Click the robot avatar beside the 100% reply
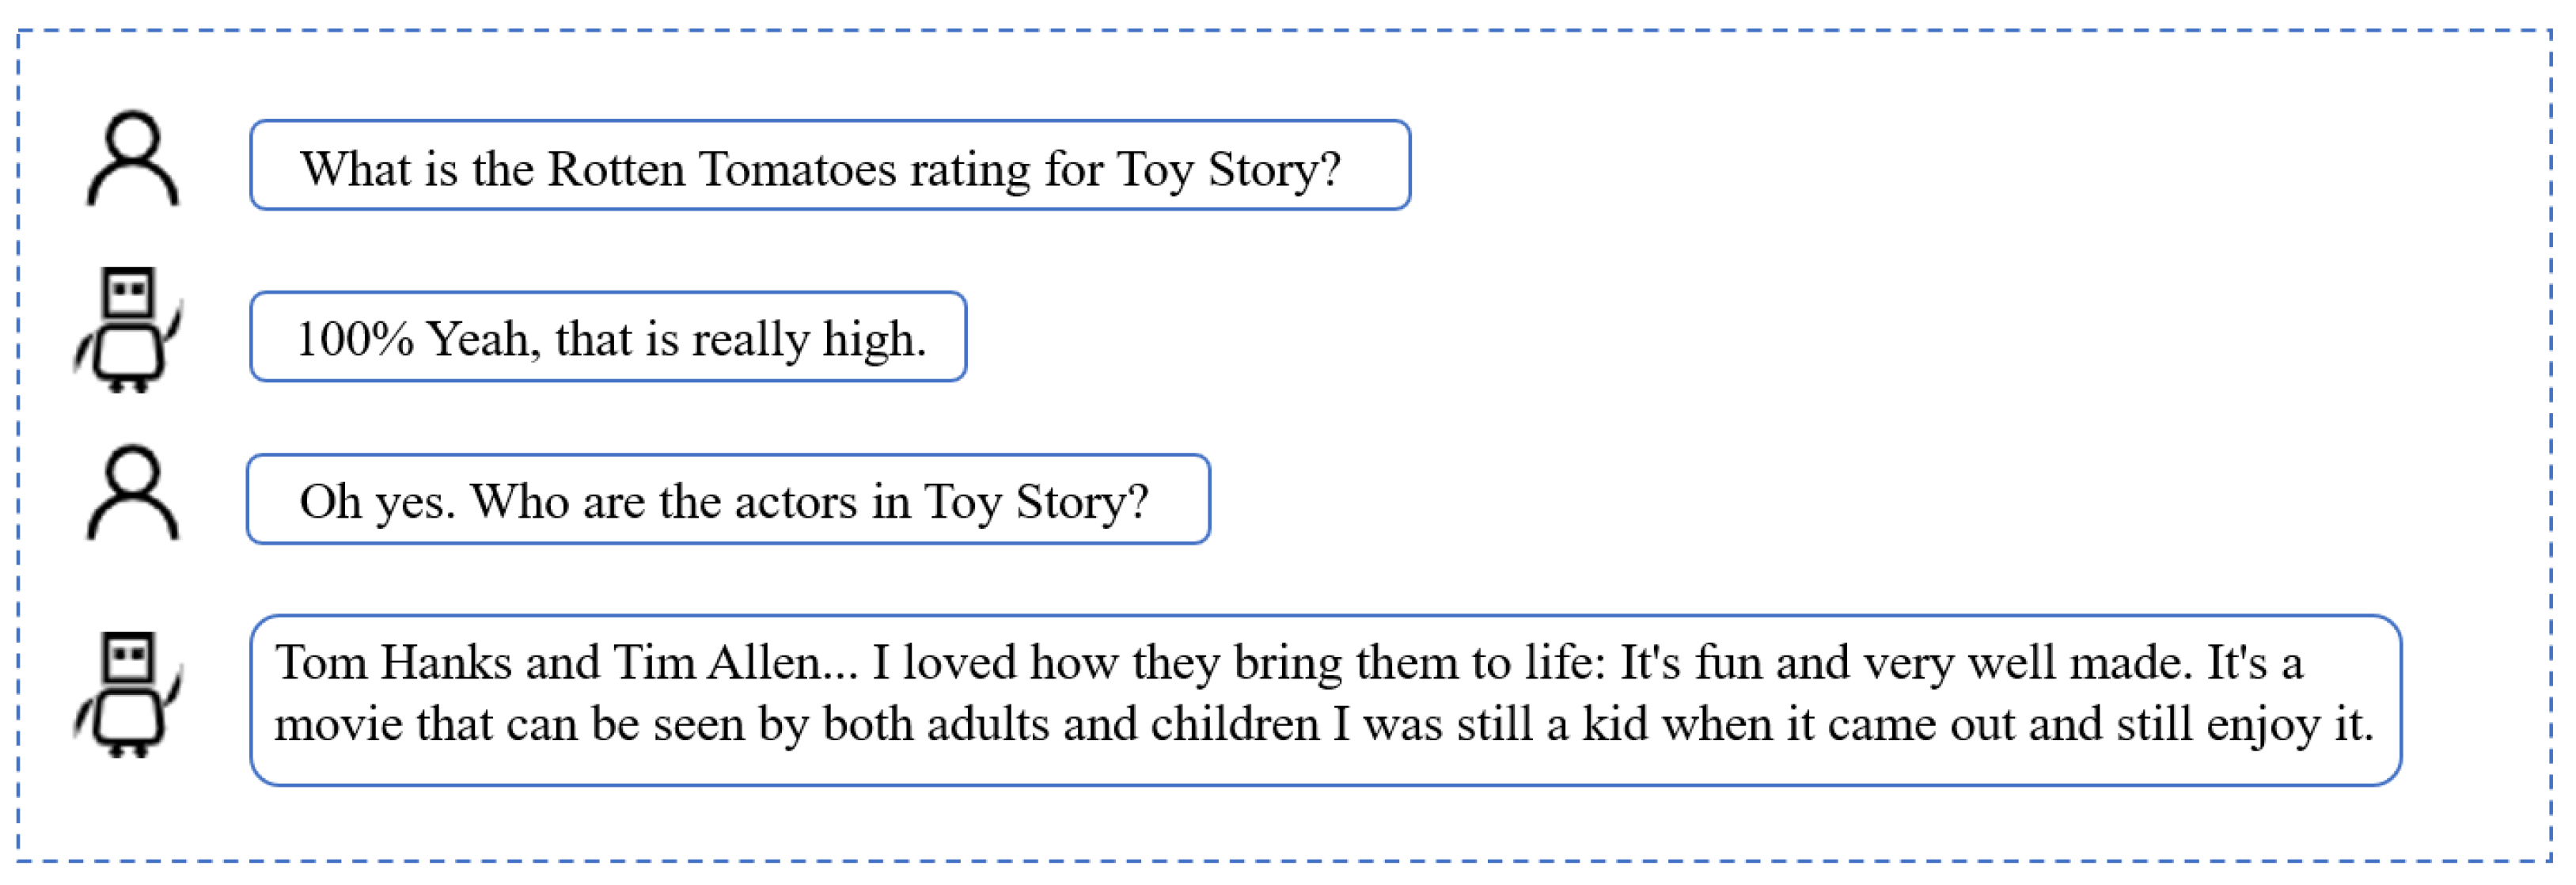The height and width of the screenshot is (885, 2576). click(129, 330)
